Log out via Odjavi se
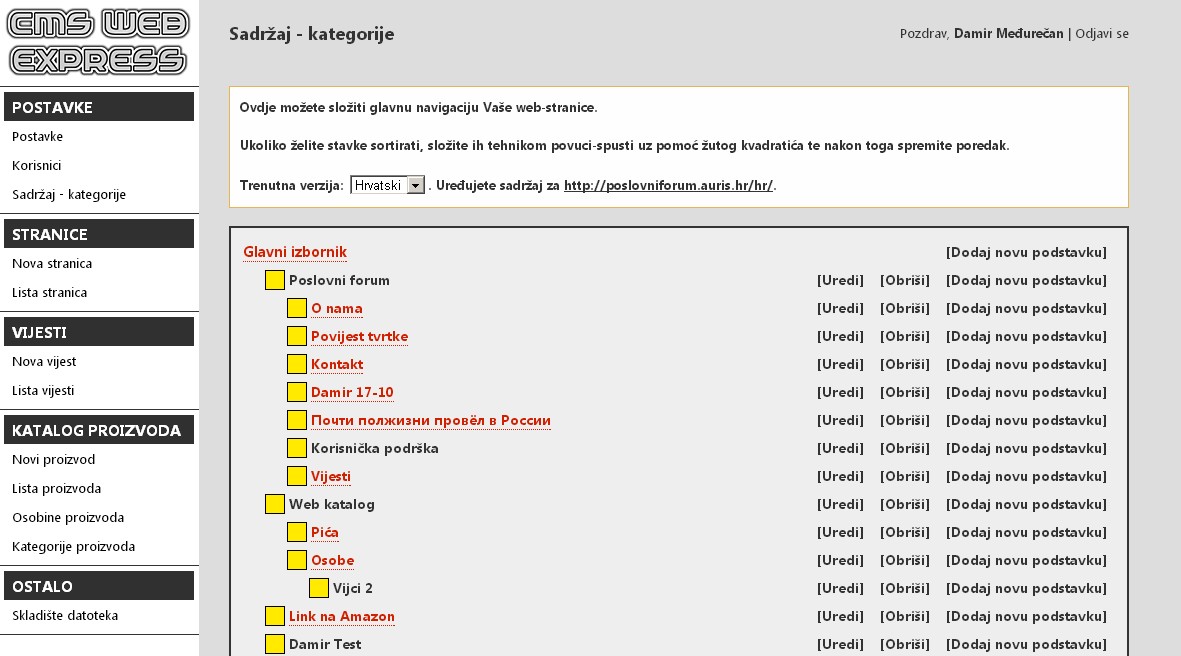The image size is (1181, 656). tap(1102, 33)
